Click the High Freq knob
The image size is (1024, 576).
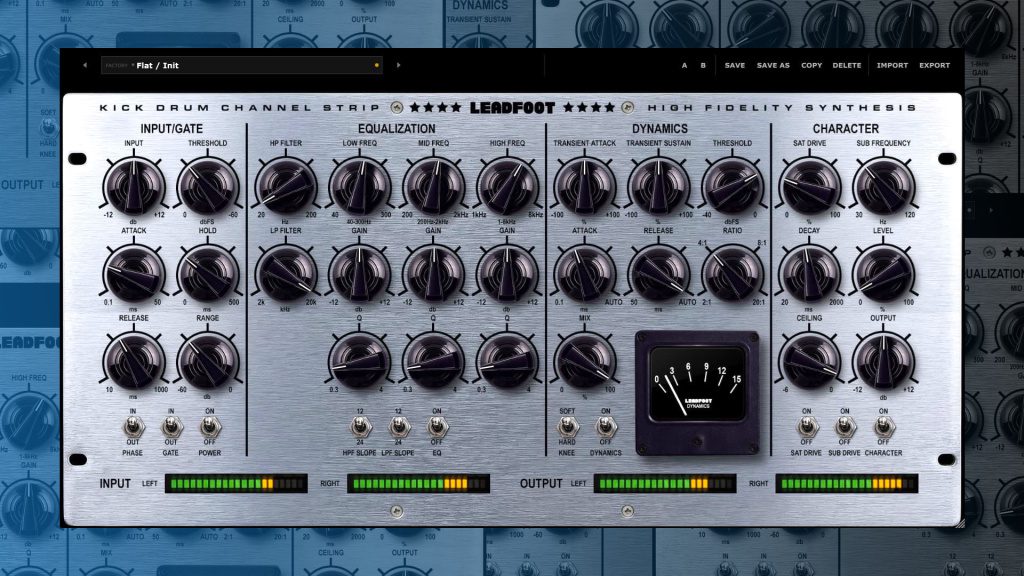click(x=507, y=186)
